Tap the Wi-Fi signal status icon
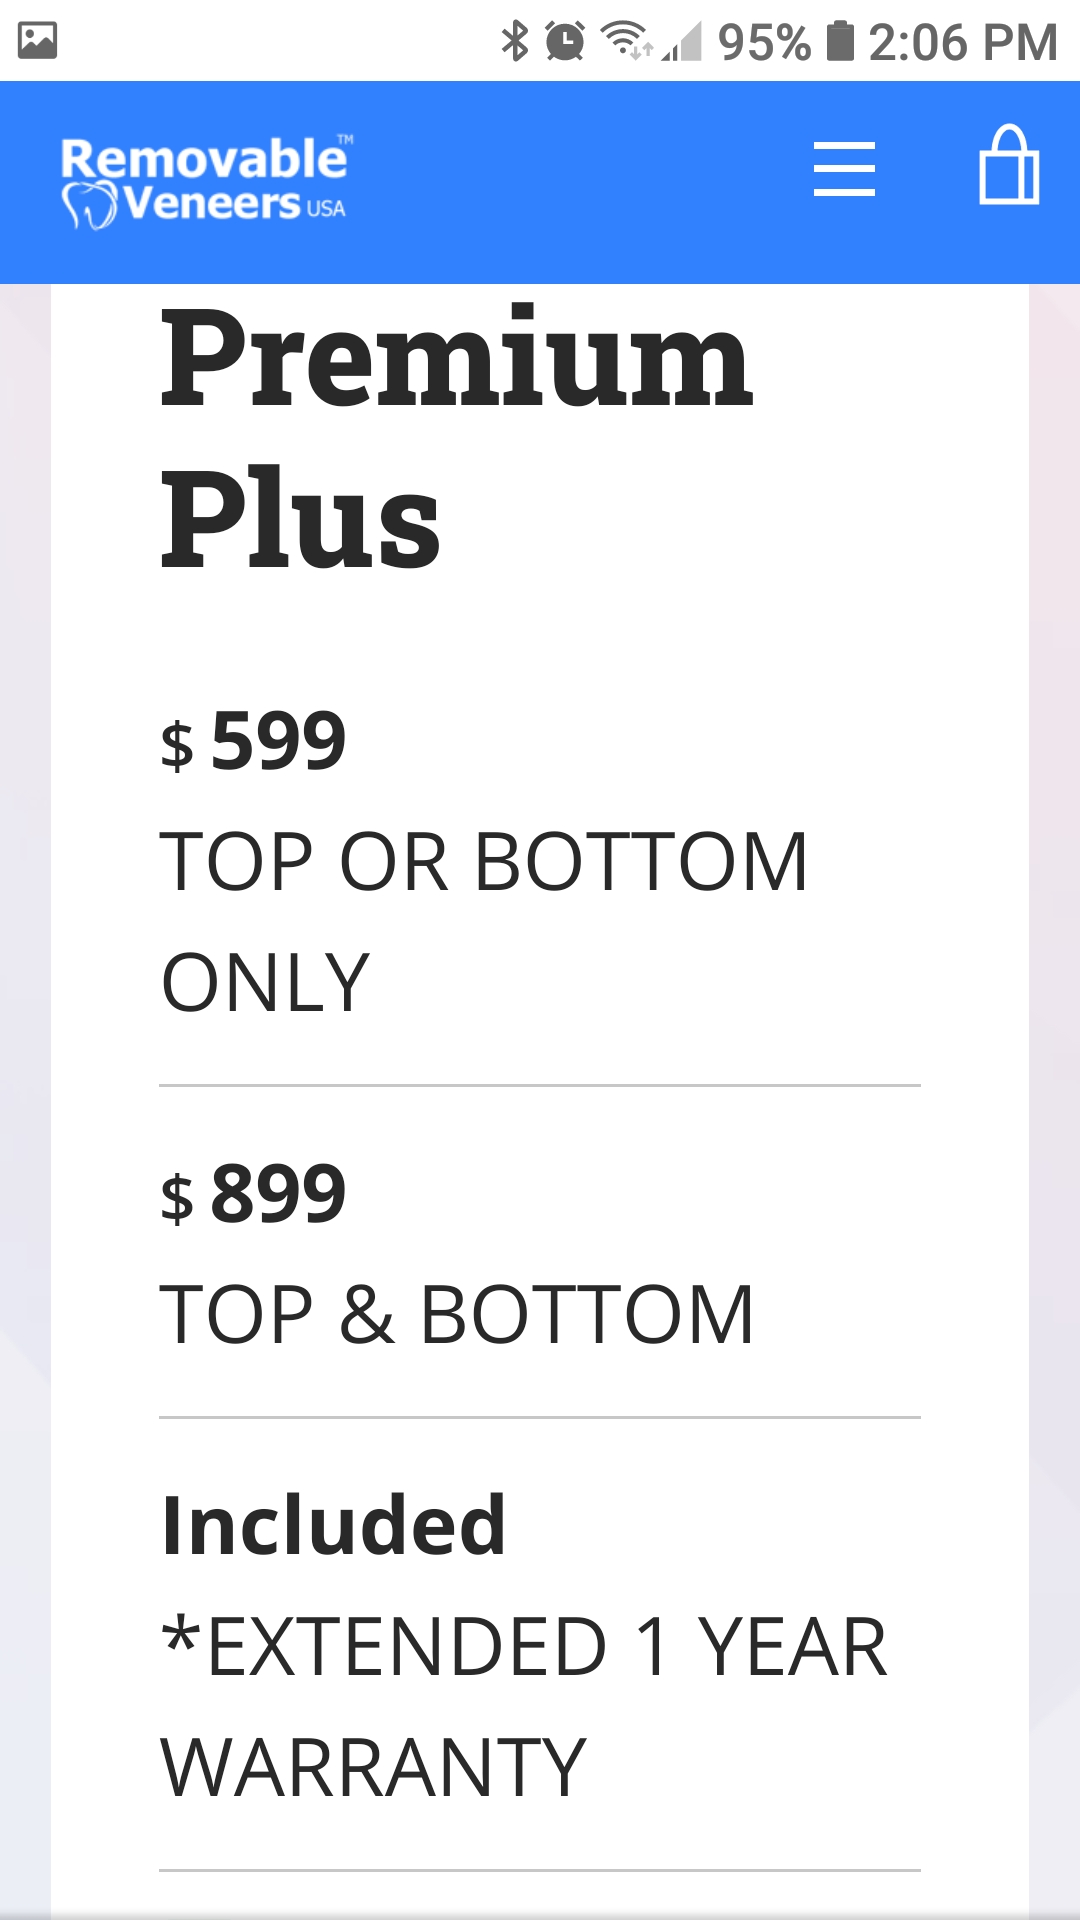This screenshot has height=1920, width=1080. click(626, 41)
